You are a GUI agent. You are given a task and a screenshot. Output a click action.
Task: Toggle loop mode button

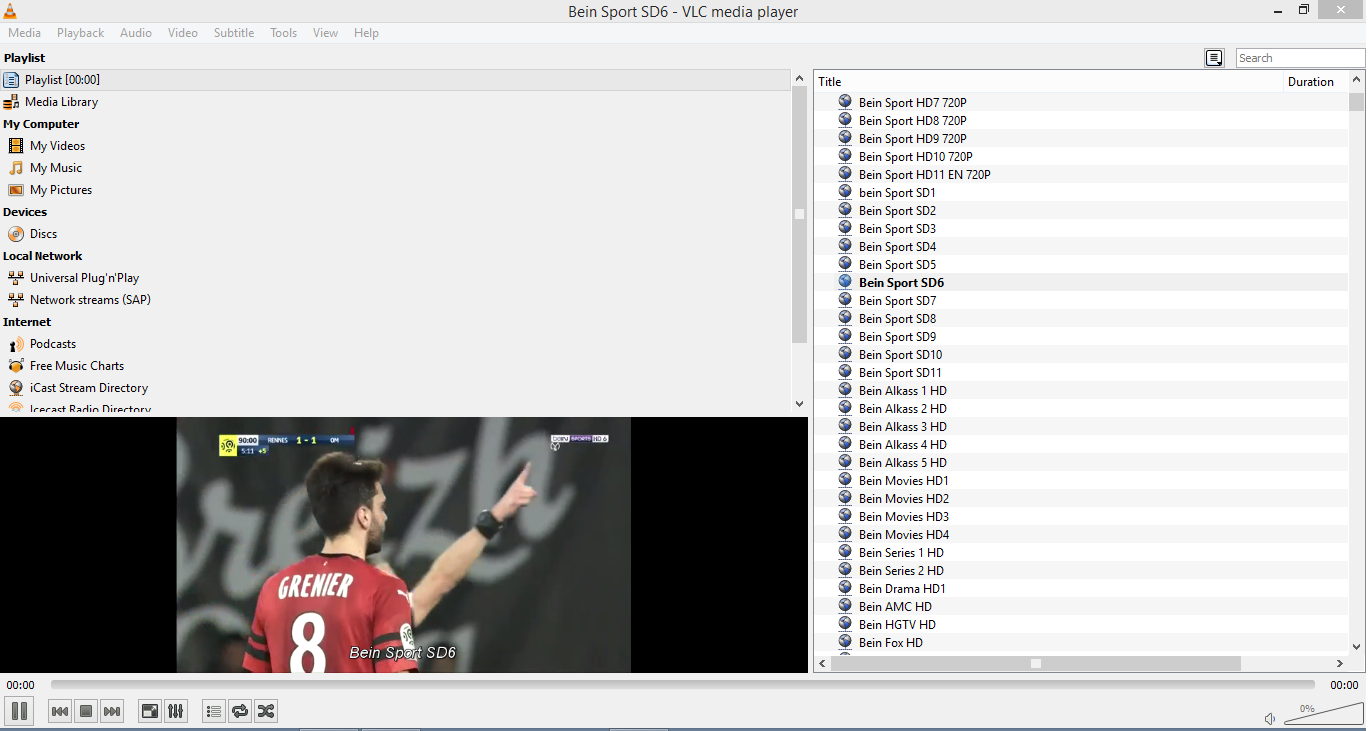[x=240, y=711]
